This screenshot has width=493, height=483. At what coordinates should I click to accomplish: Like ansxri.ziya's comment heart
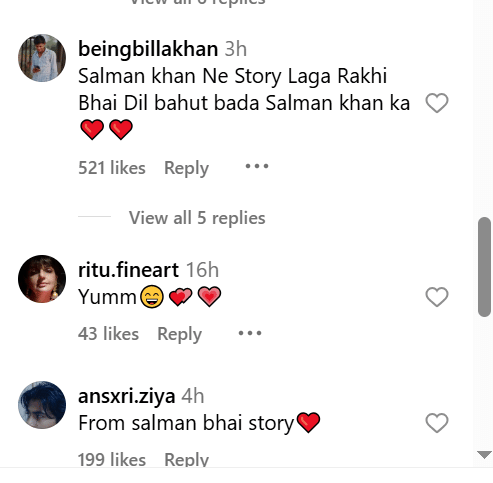pos(437,423)
